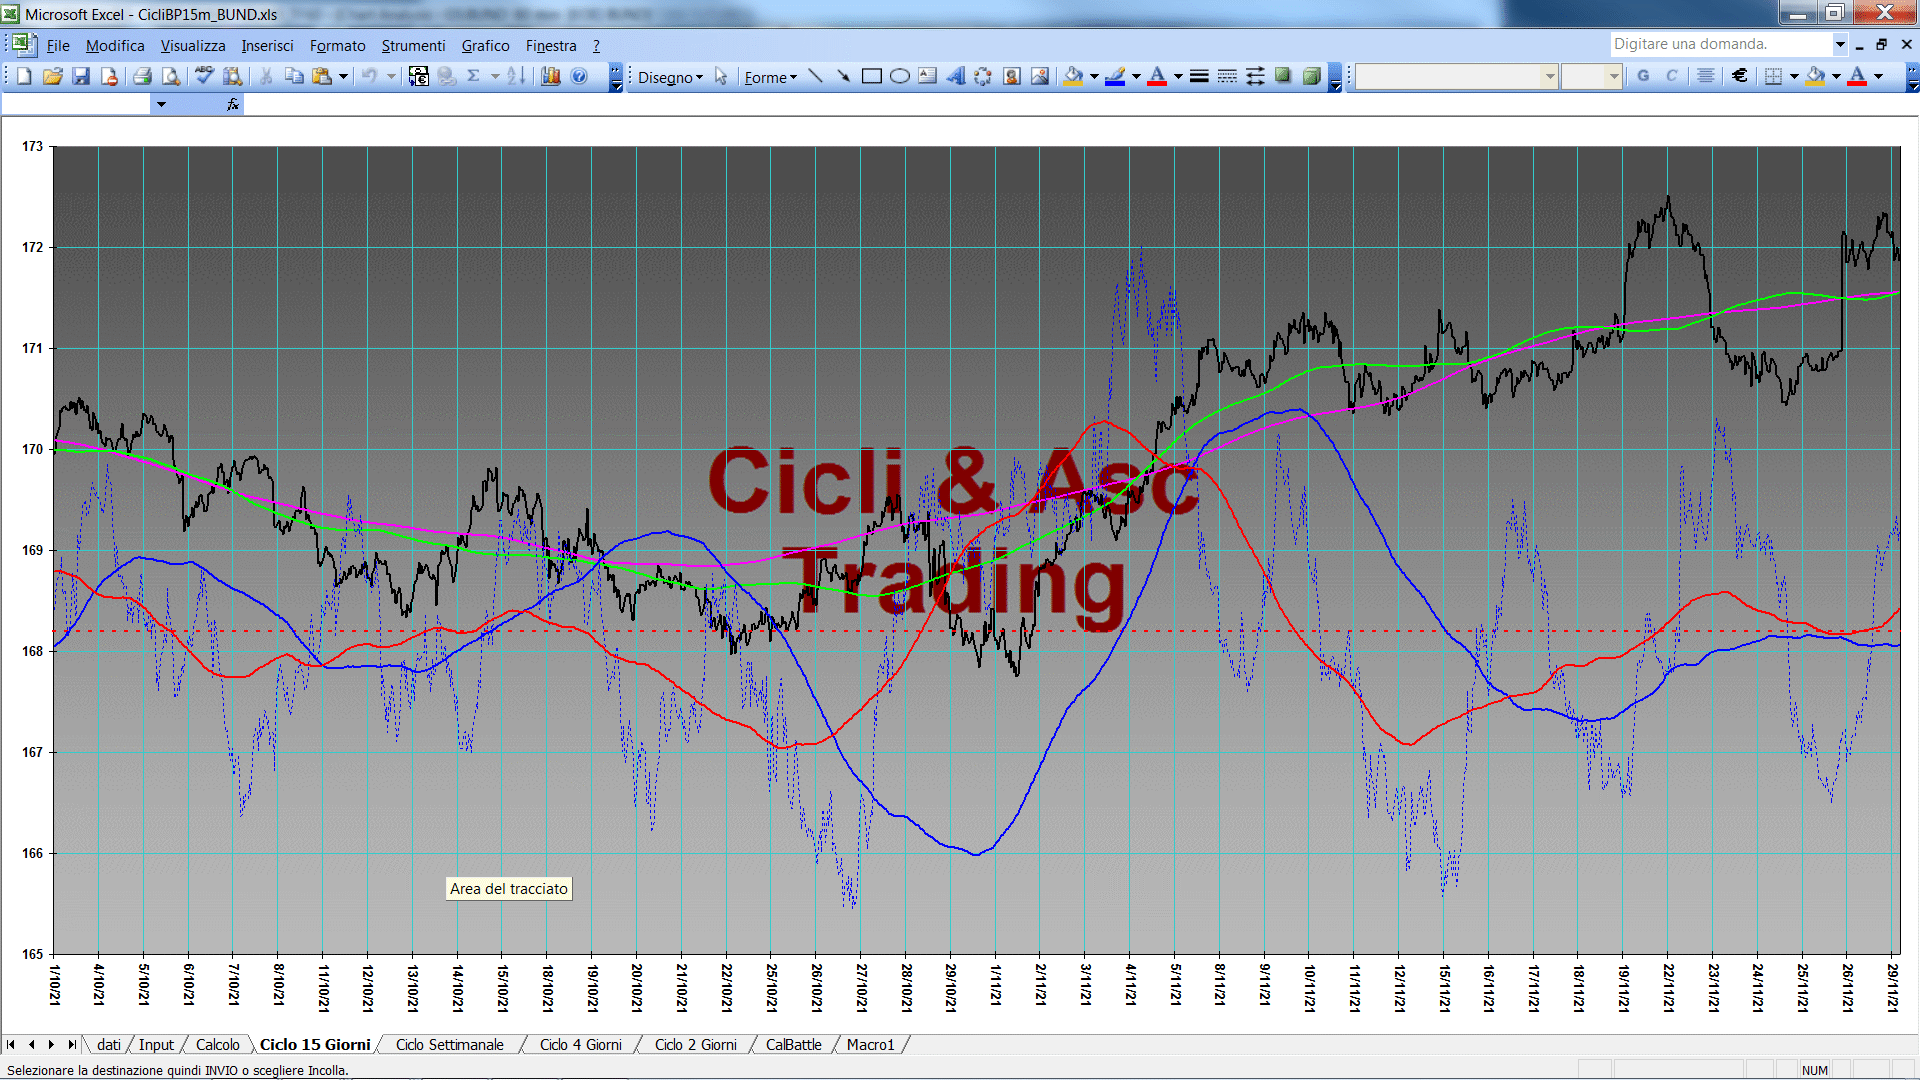The width and height of the screenshot is (1920, 1080).
Task: Select the Arrow drawing tool
Action: click(843, 76)
